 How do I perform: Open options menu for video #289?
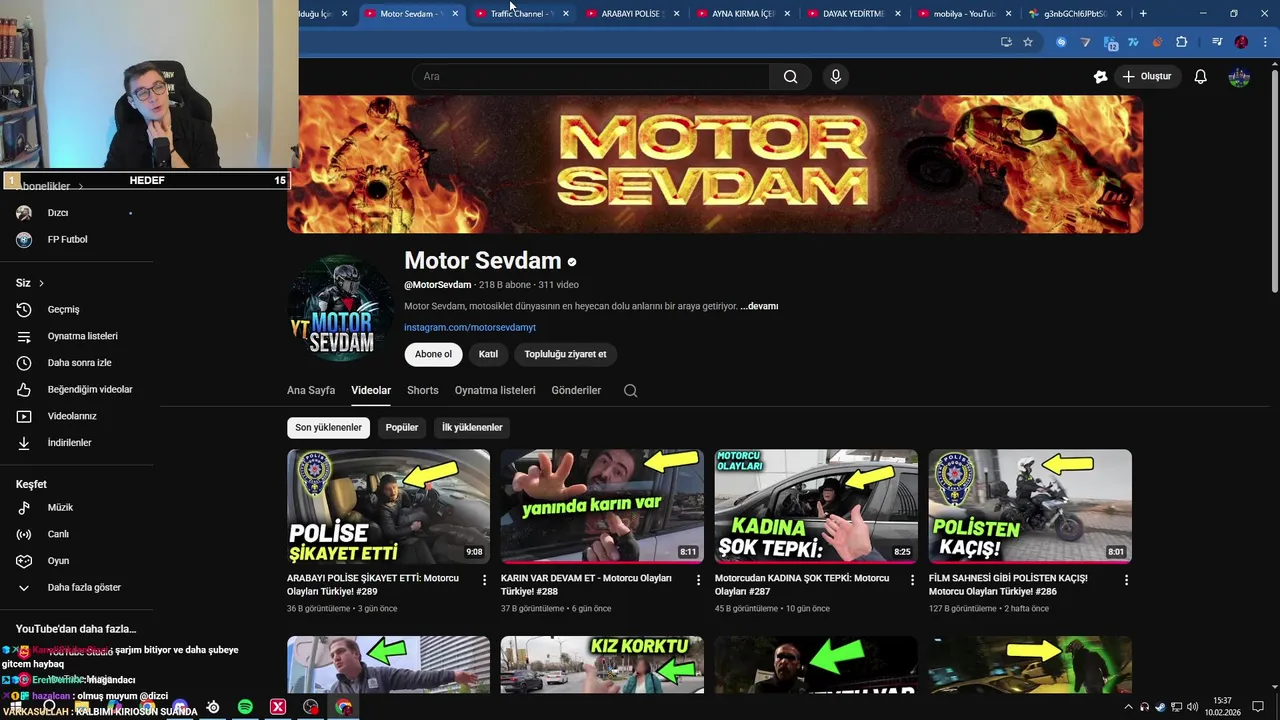(x=485, y=580)
